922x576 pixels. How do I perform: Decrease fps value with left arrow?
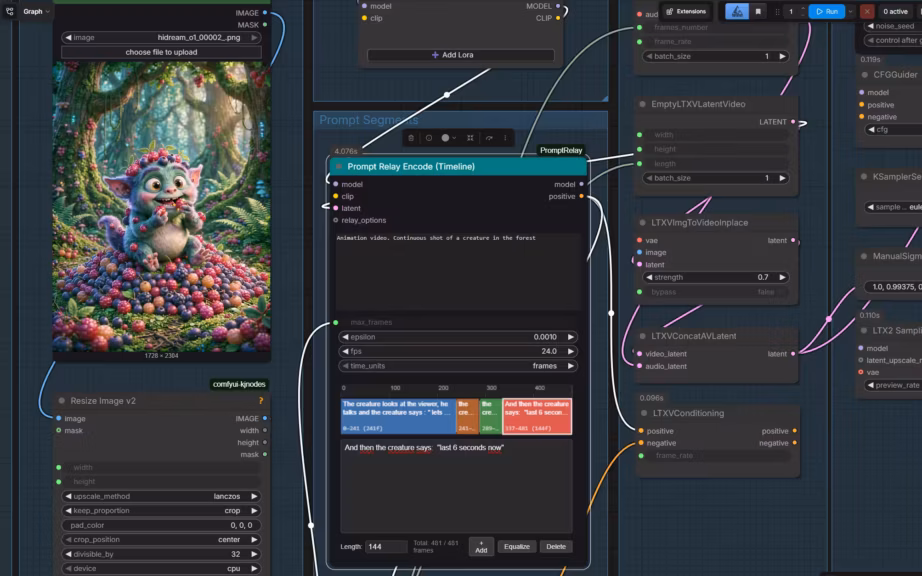click(345, 351)
